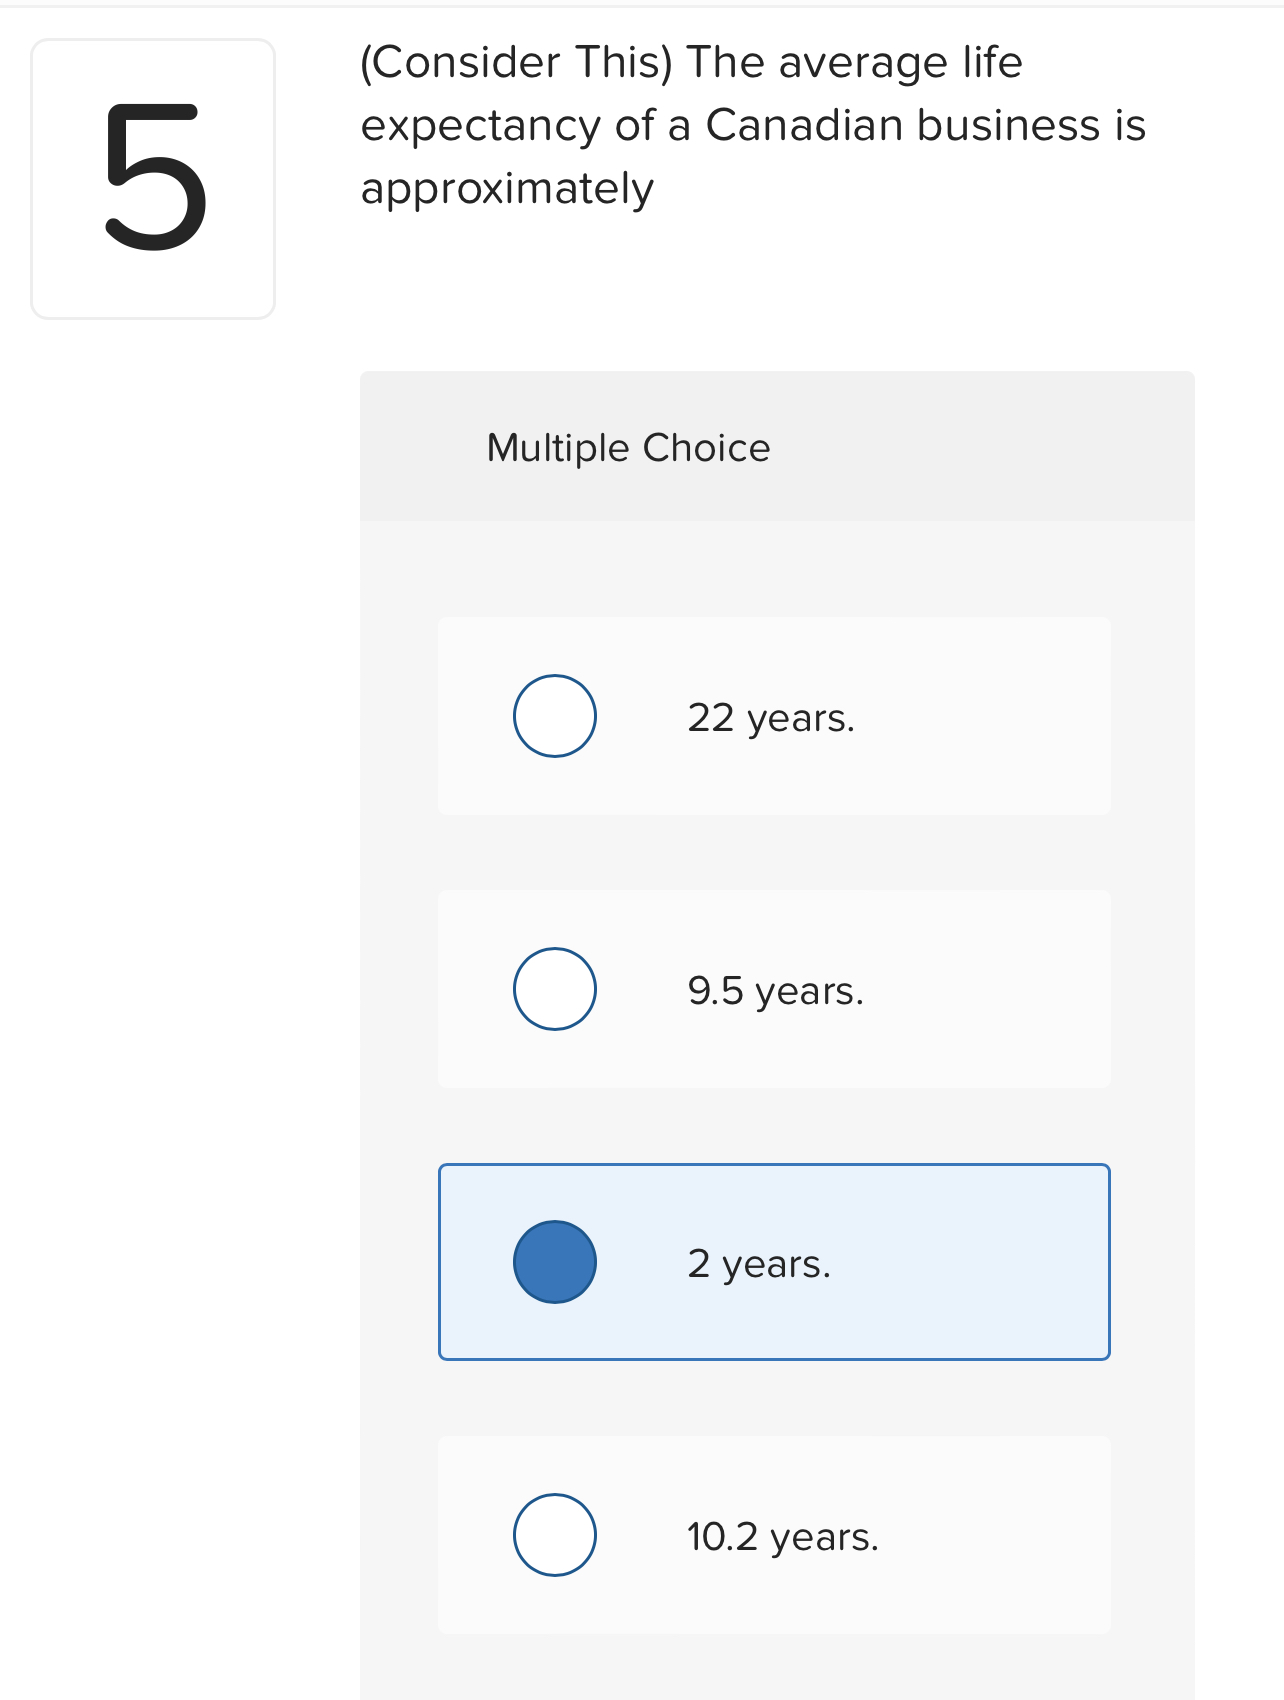Select the 9.5 years radio button
This screenshot has height=1700, width=1284.
coord(554,989)
